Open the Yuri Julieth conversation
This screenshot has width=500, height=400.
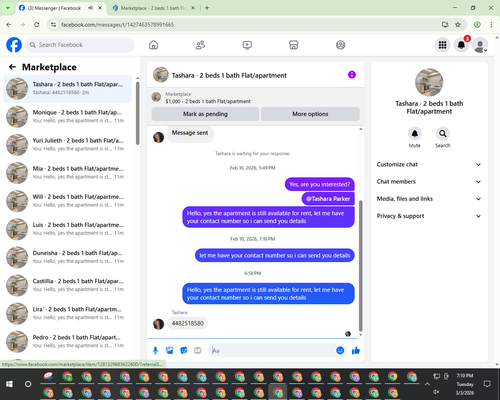tap(68, 145)
